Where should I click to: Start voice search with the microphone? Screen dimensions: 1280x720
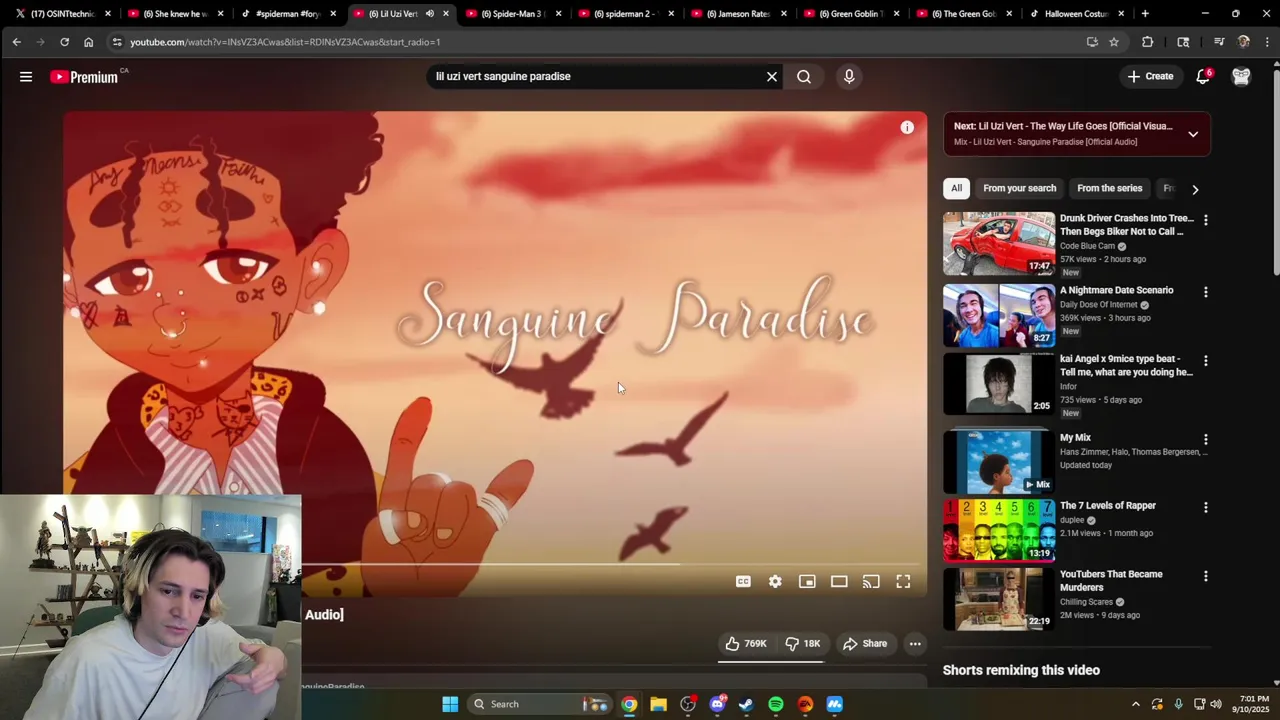[x=849, y=76]
